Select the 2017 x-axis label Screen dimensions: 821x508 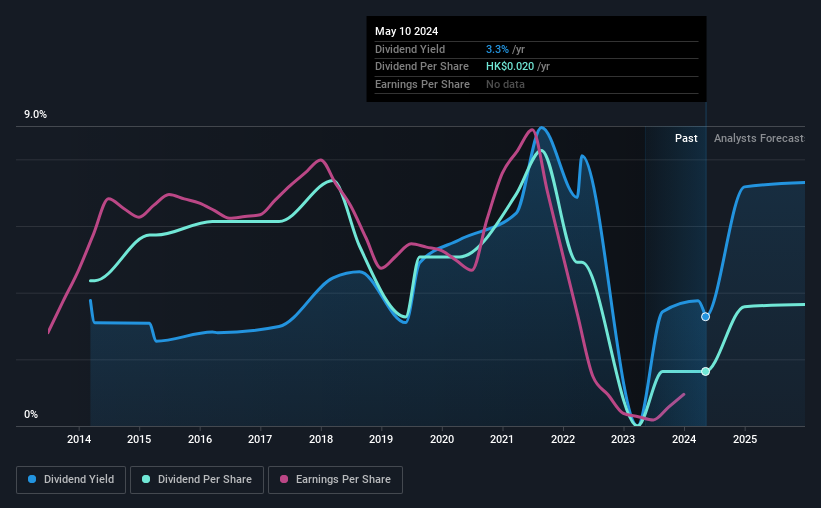click(x=260, y=439)
